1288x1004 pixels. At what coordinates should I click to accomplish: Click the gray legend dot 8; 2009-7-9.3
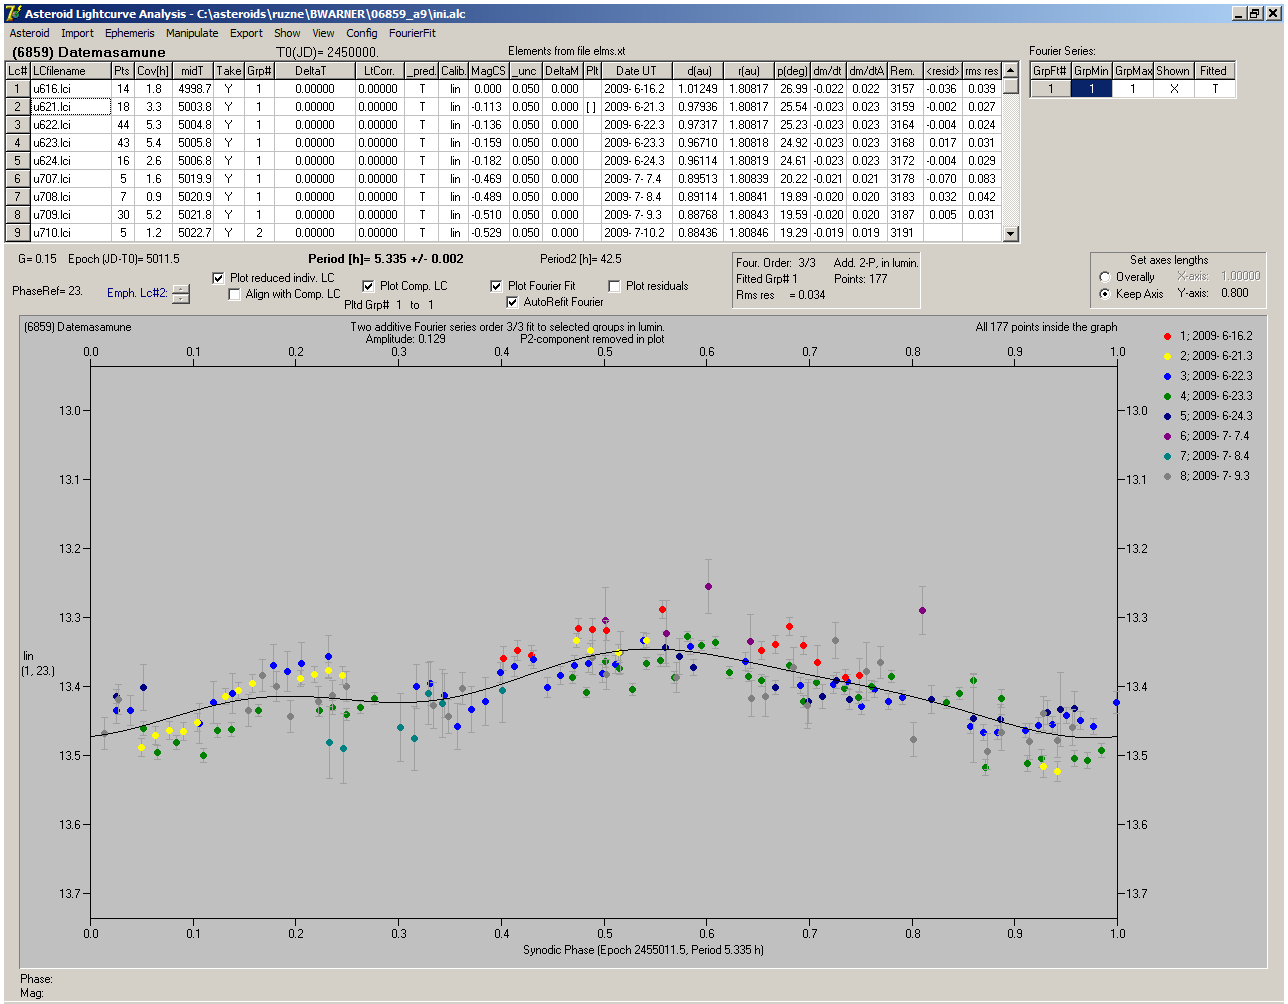click(1167, 476)
